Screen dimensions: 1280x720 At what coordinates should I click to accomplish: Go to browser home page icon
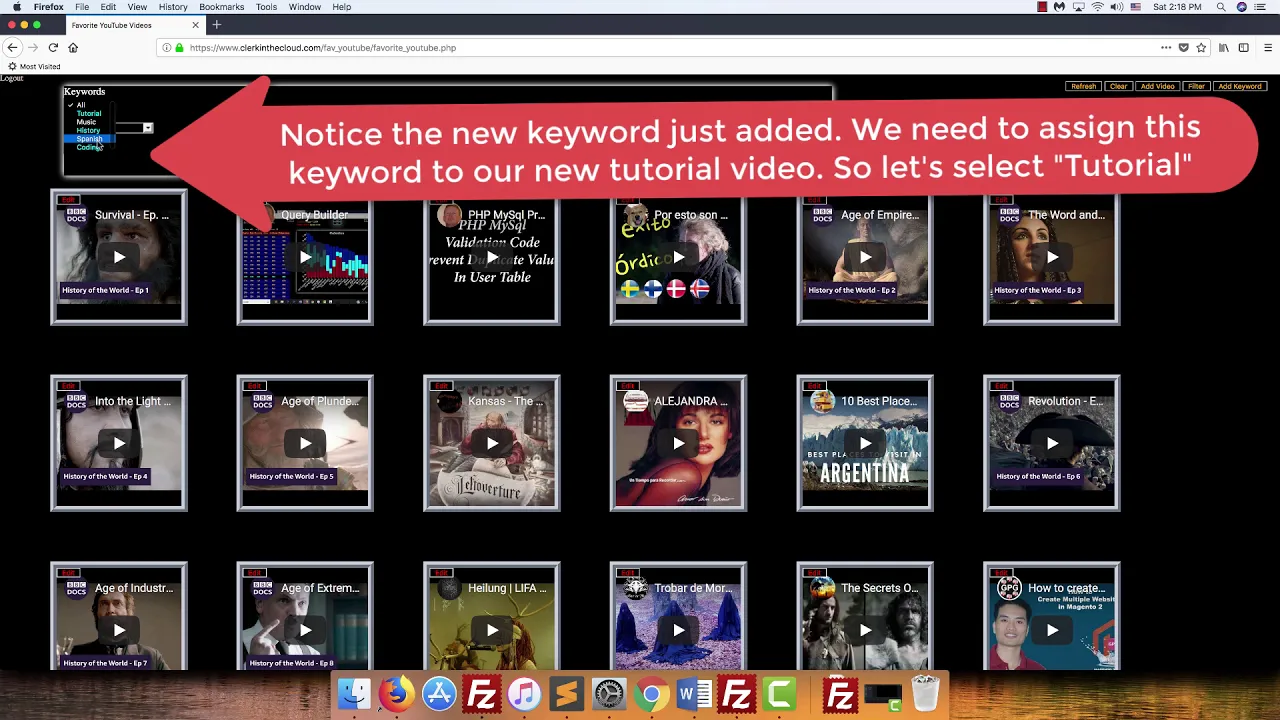click(x=73, y=47)
